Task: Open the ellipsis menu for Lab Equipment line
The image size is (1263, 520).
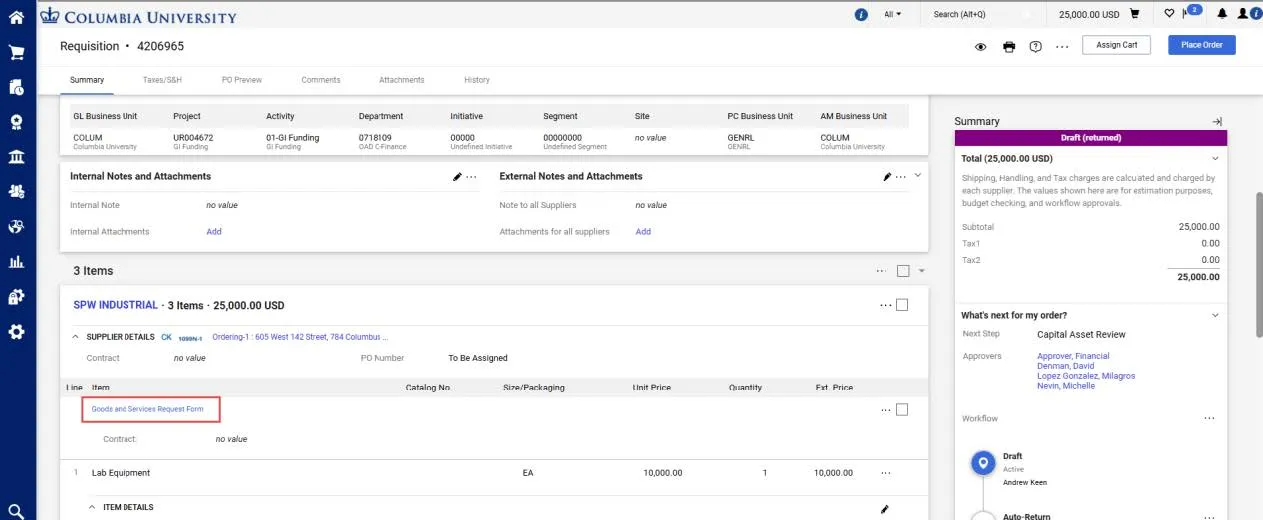Action: (885, 473)
